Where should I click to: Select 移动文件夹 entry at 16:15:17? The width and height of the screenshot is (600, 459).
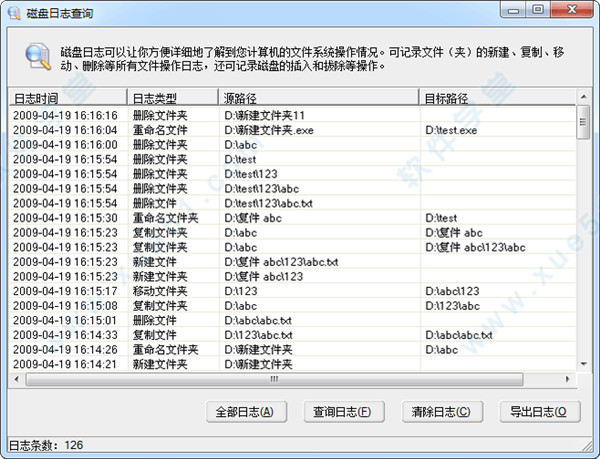[292, 291]
